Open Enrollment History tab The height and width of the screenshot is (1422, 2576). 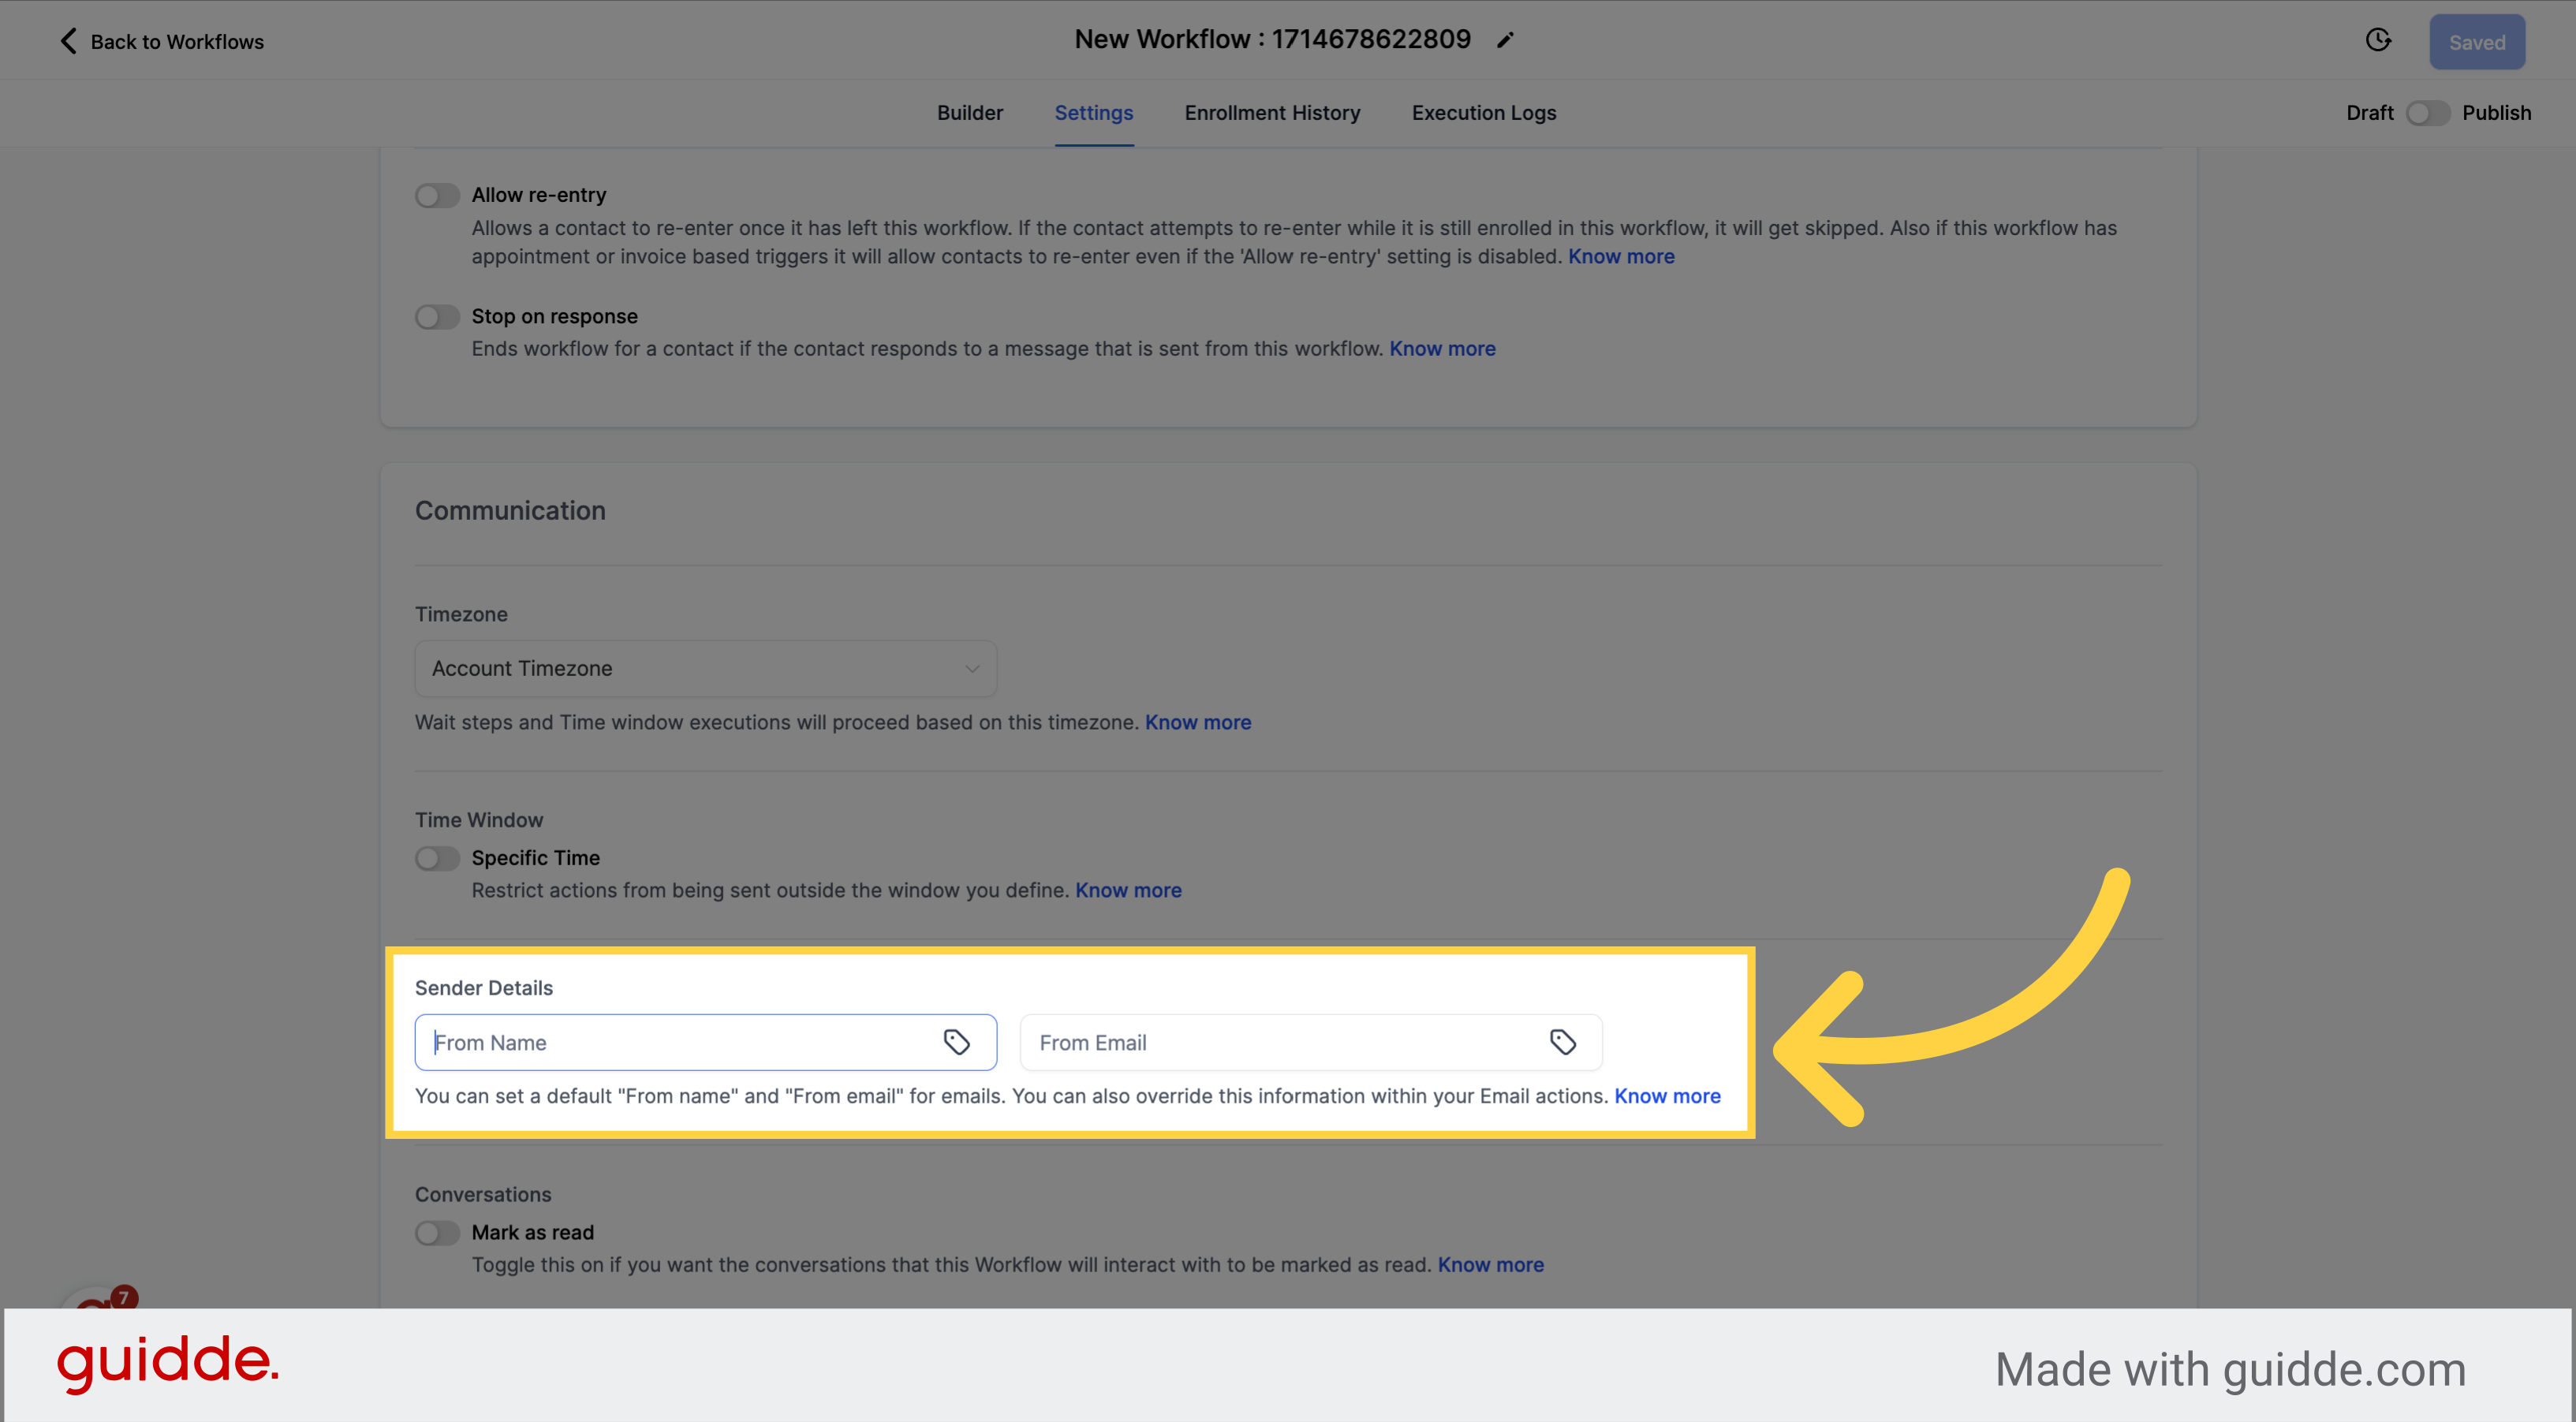click(x=1272, y=113)
